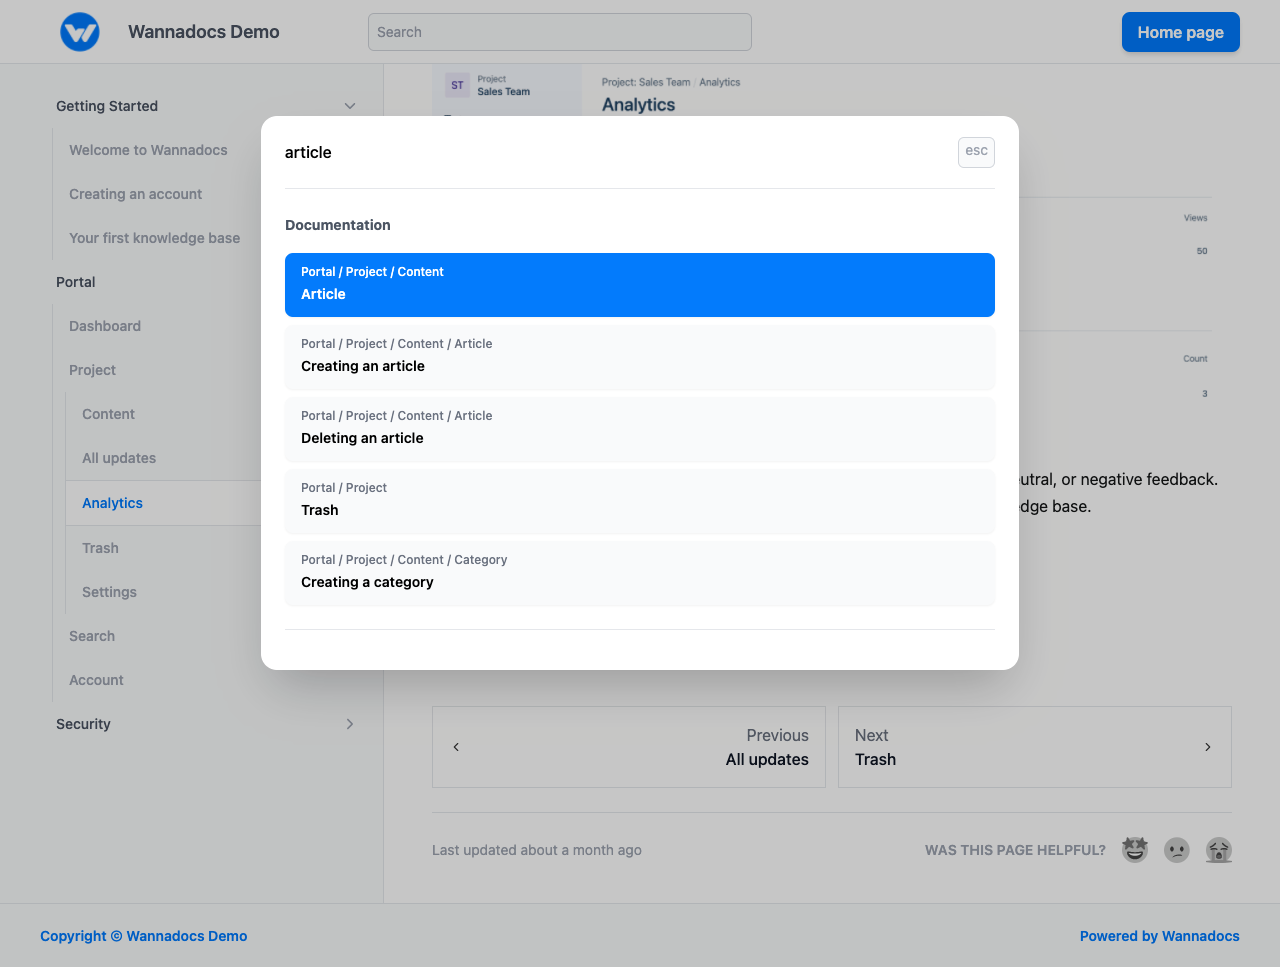Open the Deleting an article result
Viewport: 1280px width, 967px height.
[x=640, y=429]
